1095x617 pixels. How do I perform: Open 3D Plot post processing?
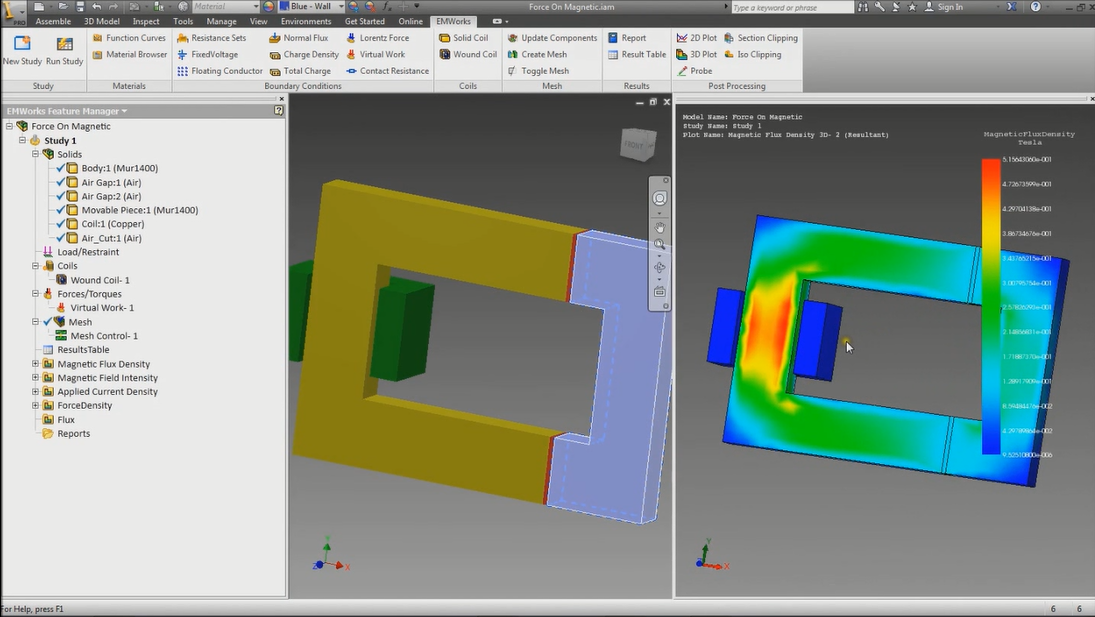[697, 54]
